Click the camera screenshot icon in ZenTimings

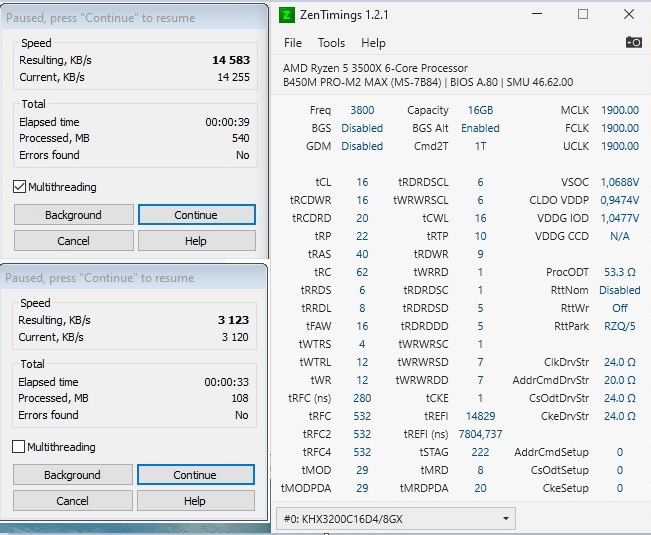click(x=633, y=42)
